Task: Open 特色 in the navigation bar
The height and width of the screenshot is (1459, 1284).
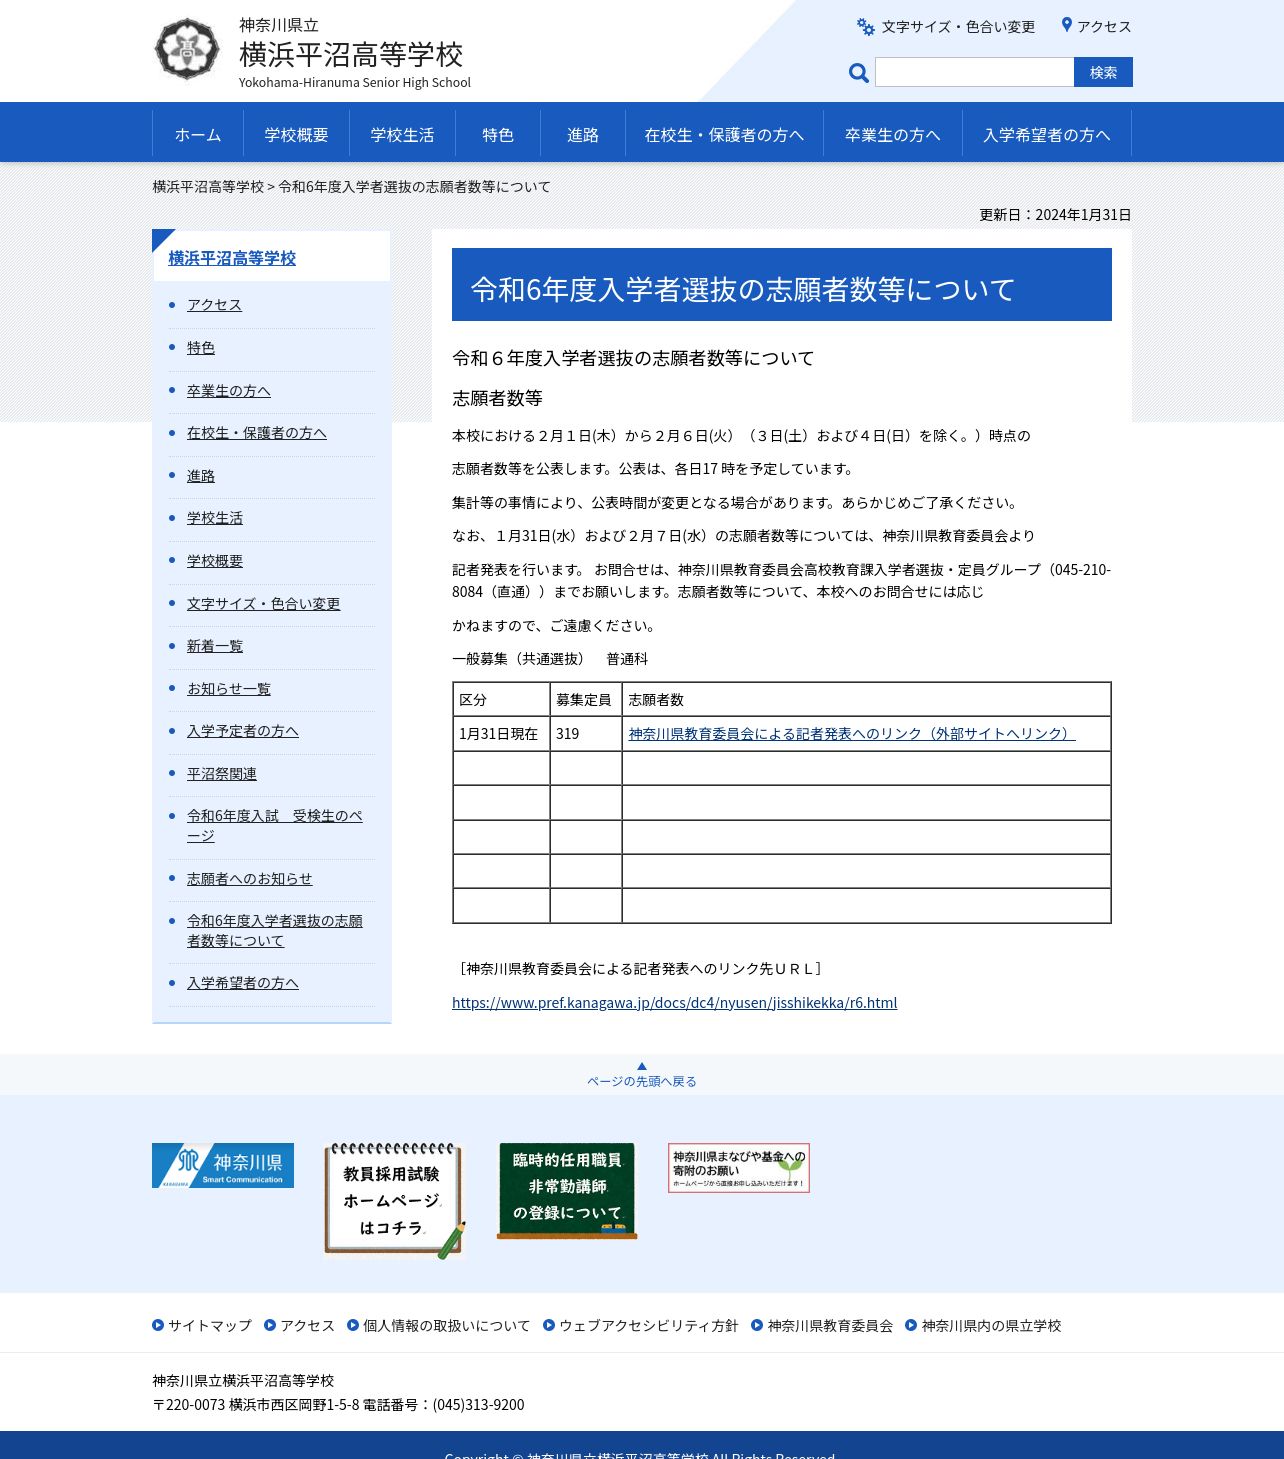Action: 498,135
